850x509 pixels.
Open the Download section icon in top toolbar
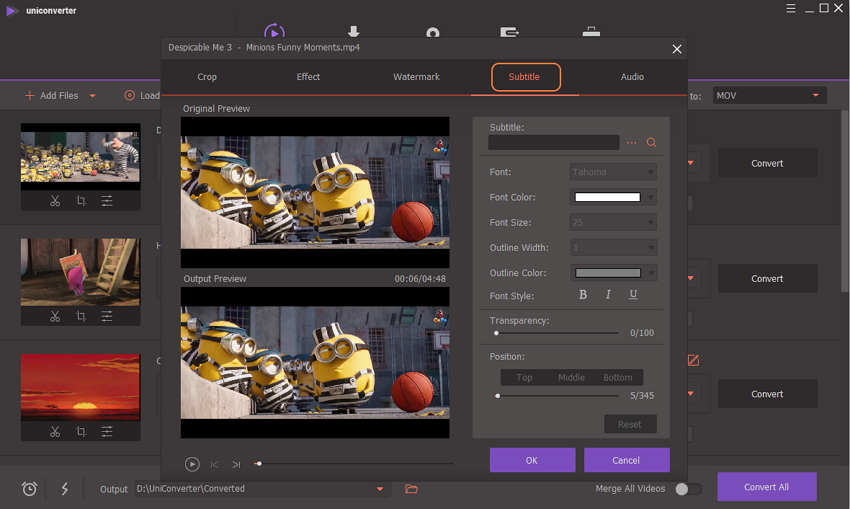353,31
